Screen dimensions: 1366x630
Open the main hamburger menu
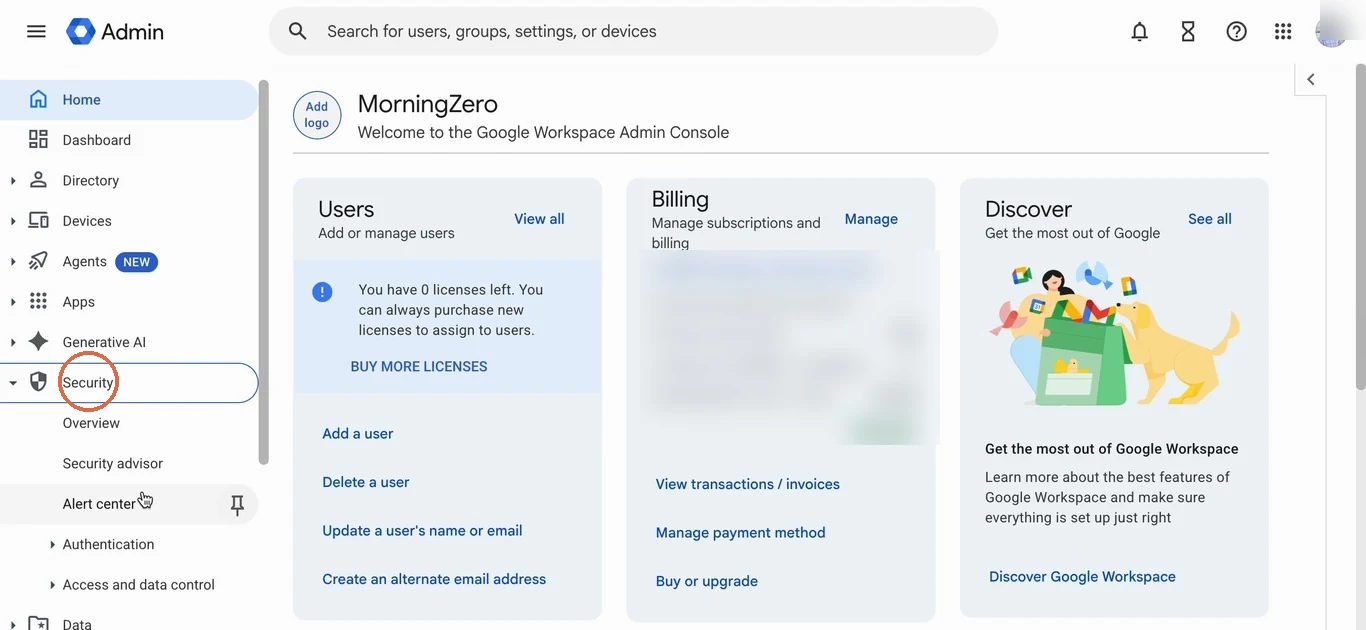pyautogui.click(x=36, y=31)
